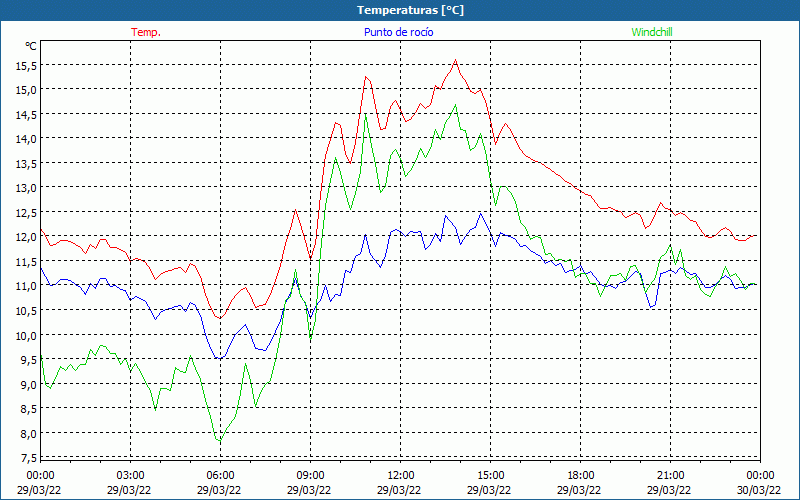Click the y-axis value '7,5'
This screenshot has width=800, height=500.
[x=29, y=458]
